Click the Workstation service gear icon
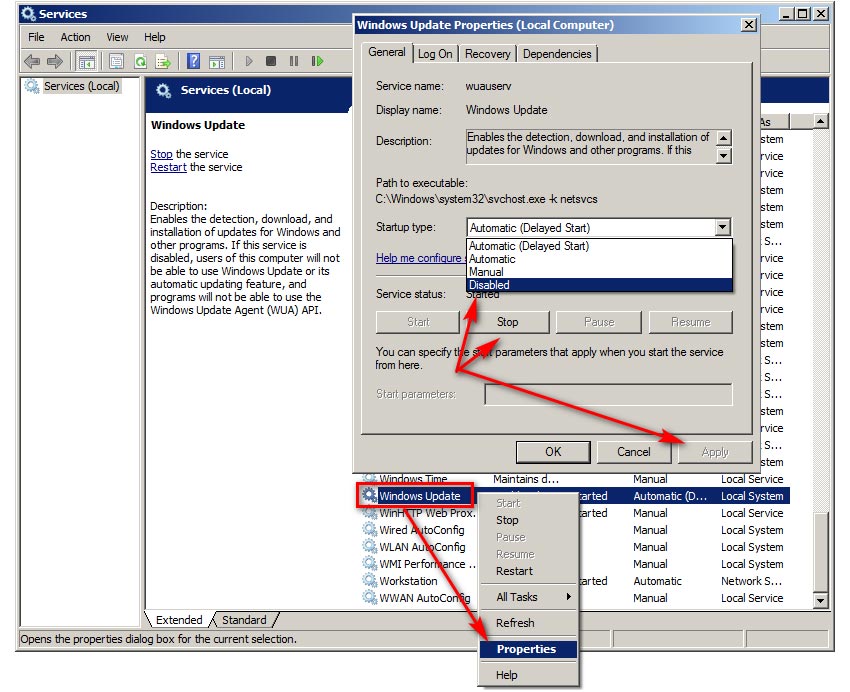Viewport: 850px width, 692px height. coord(370,580)
